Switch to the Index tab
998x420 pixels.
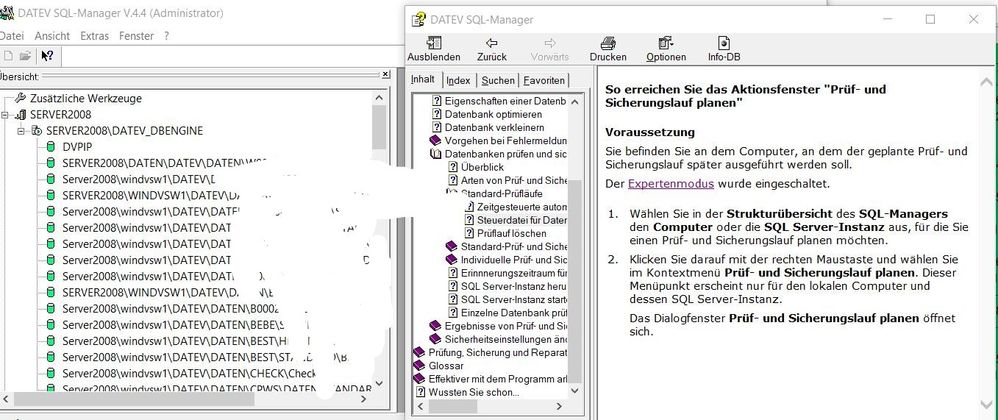tap(459, 81)
